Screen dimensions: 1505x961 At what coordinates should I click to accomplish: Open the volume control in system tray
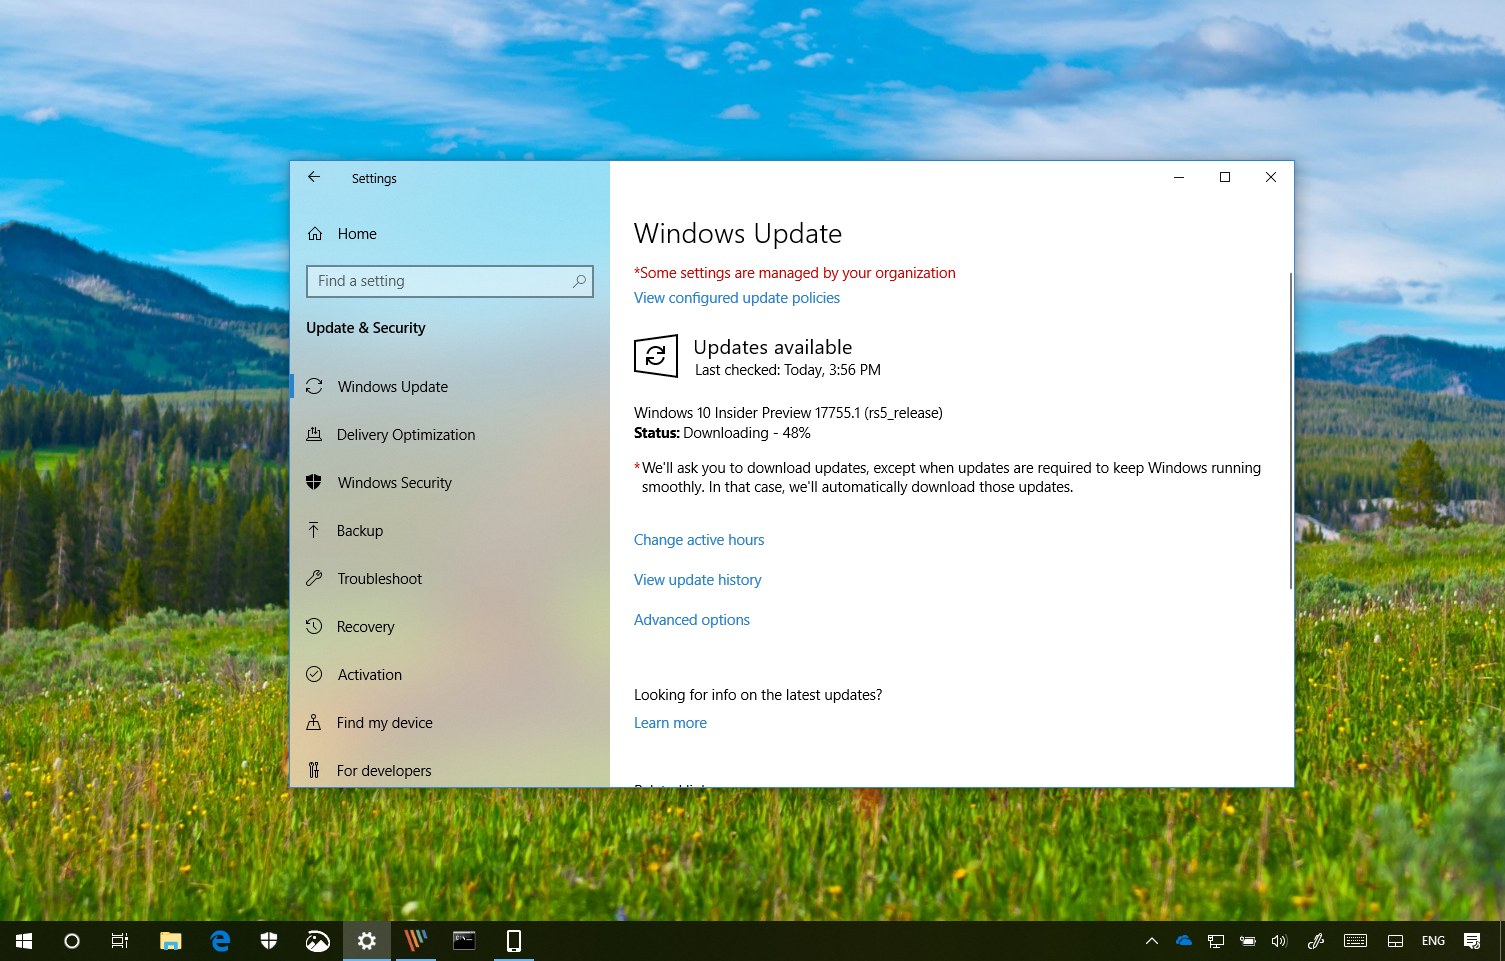click(x=1279, y=940)
